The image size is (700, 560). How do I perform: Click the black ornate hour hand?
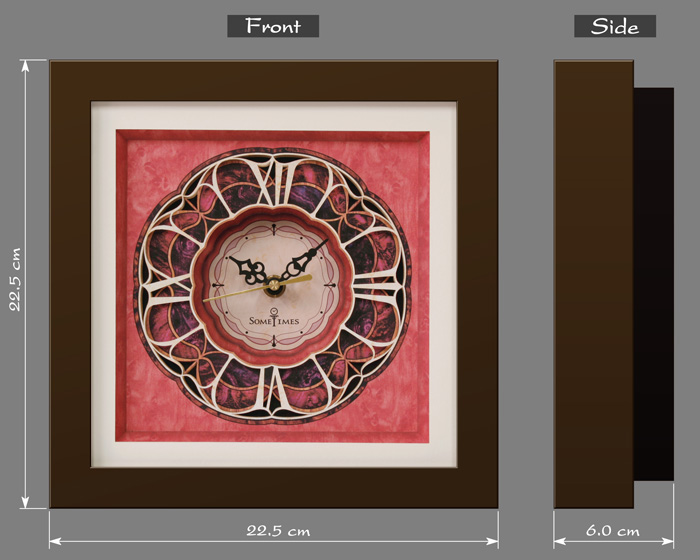(250, 271)
